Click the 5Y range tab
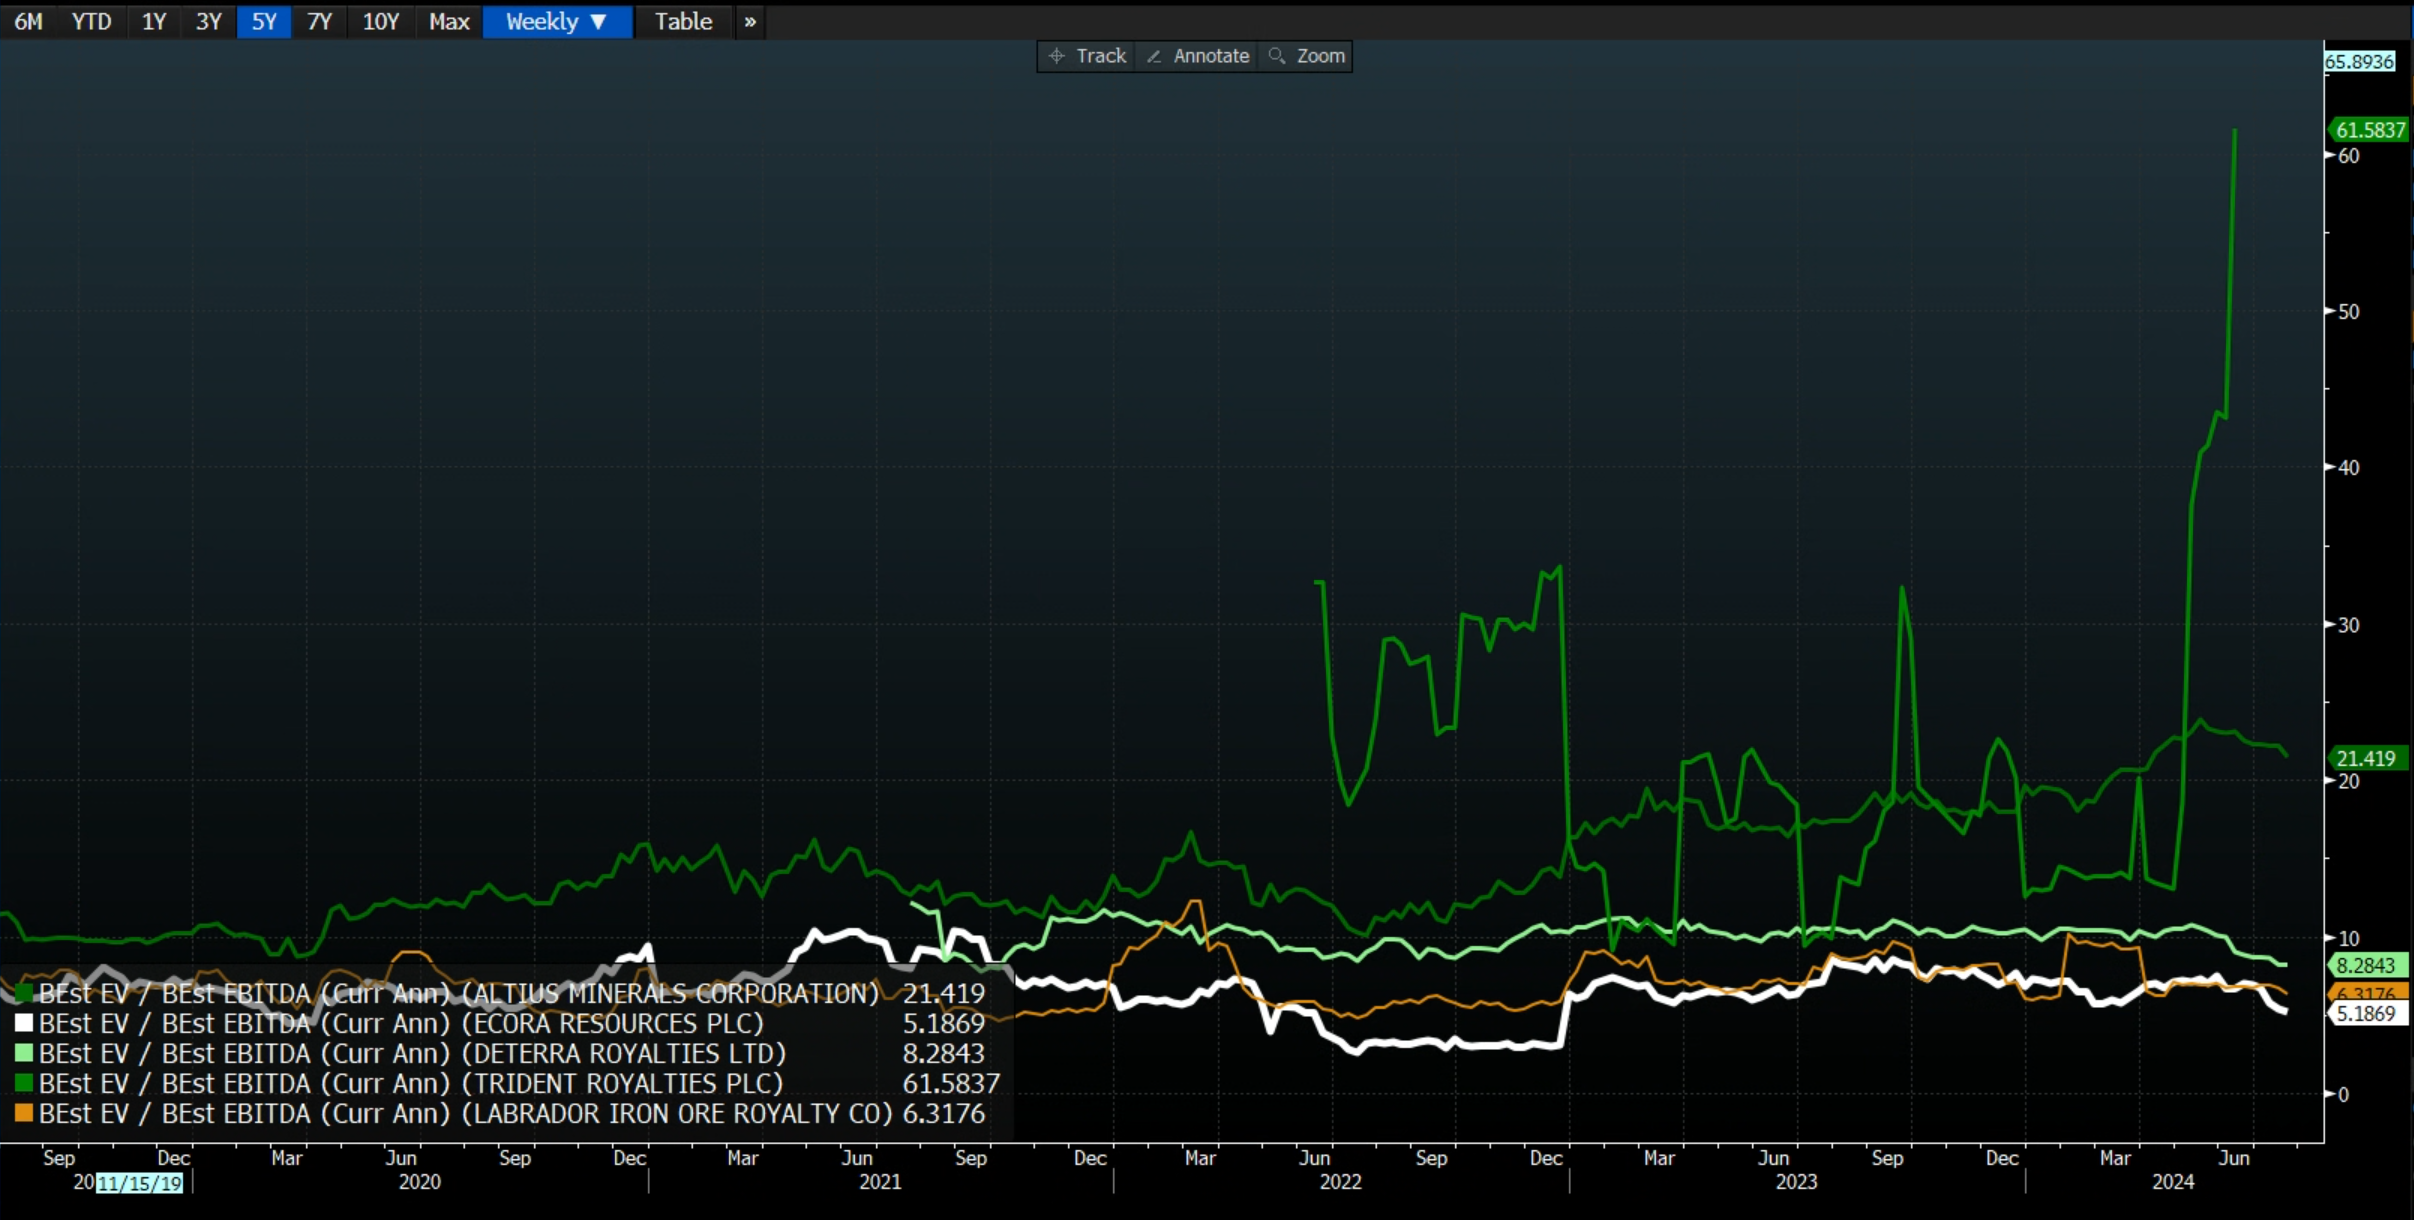The height and width of the screenshot is (1220, 2414). (264, 21)
